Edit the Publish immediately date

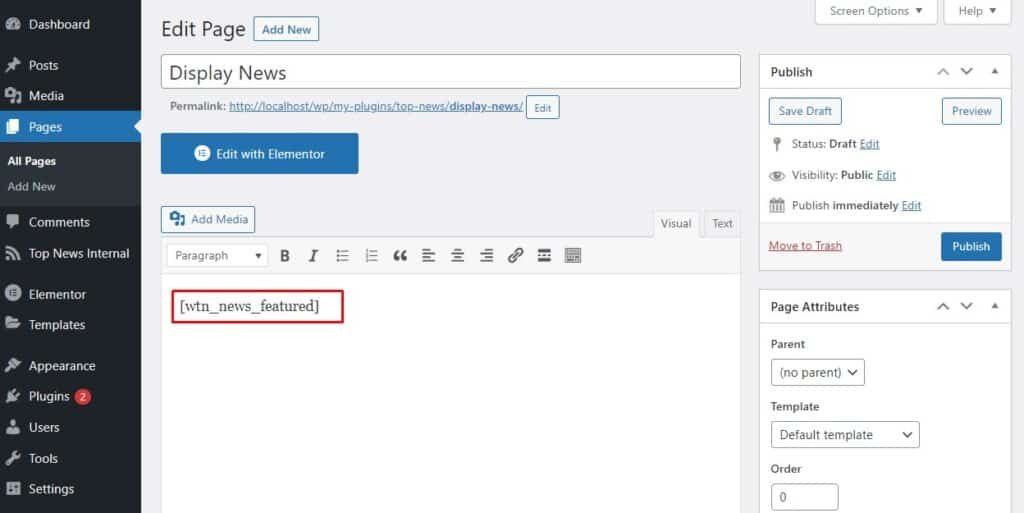coord(911,206)
